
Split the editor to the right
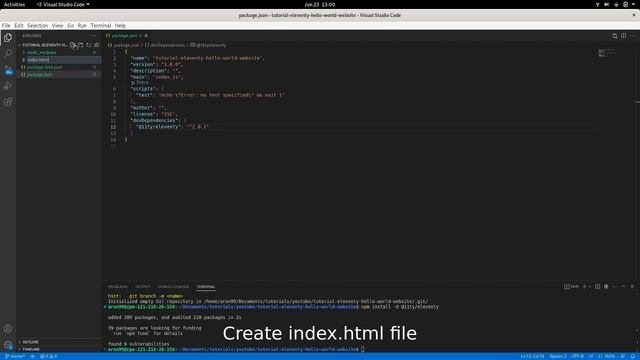[624, 36]
